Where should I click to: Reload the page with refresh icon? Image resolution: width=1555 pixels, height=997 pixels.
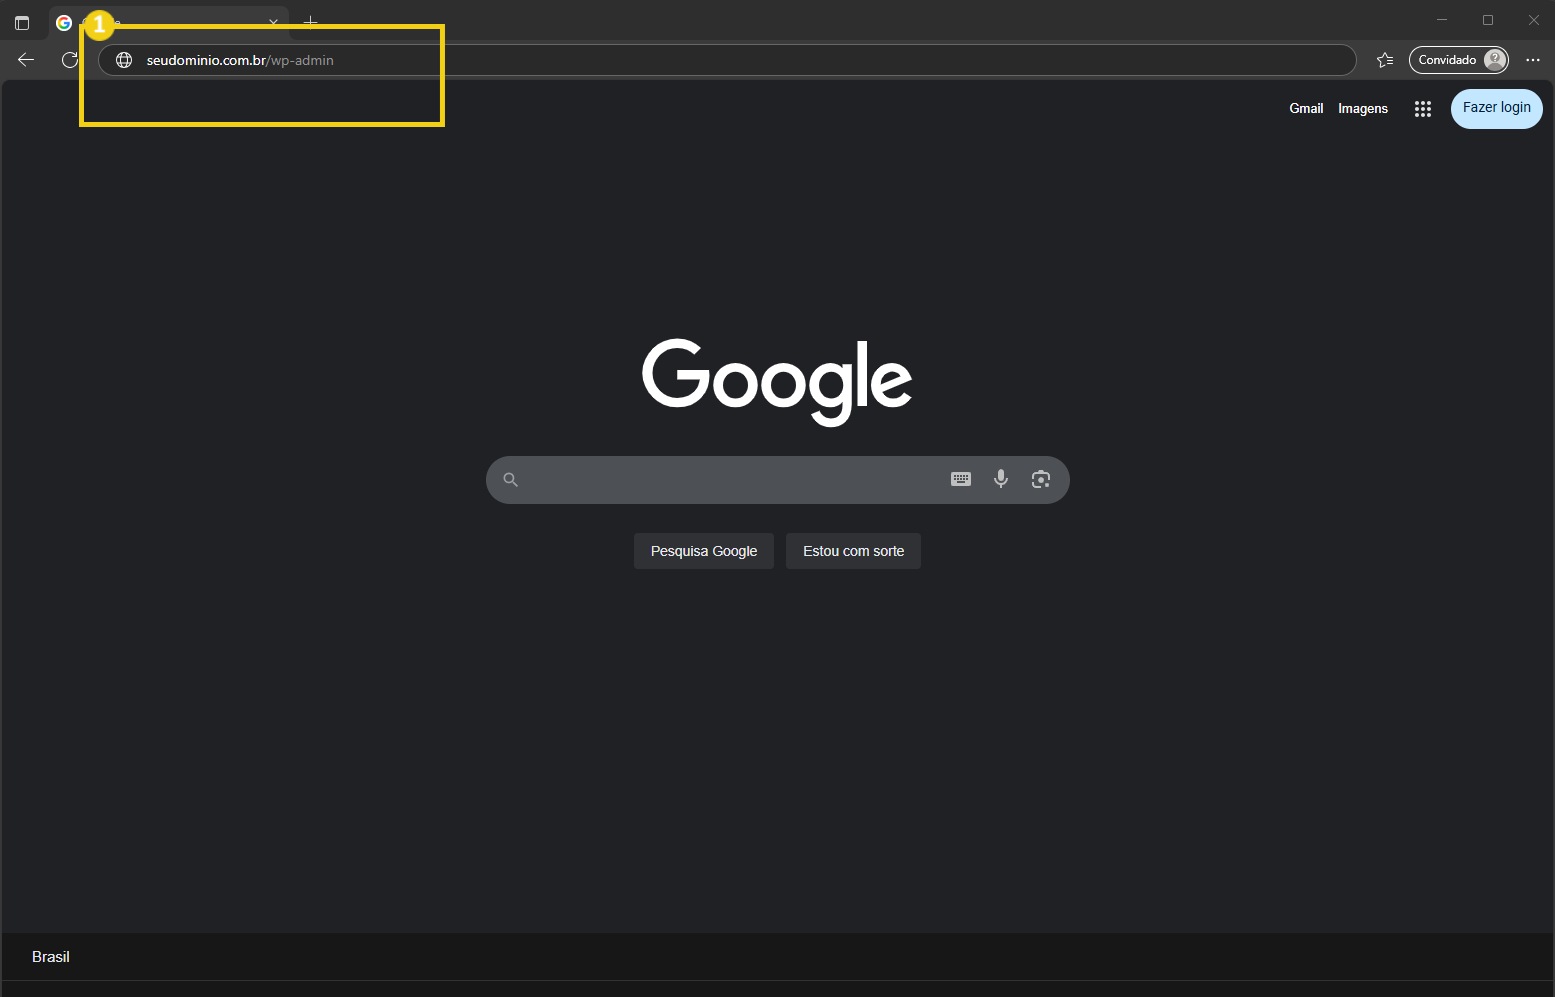point(69,60)
